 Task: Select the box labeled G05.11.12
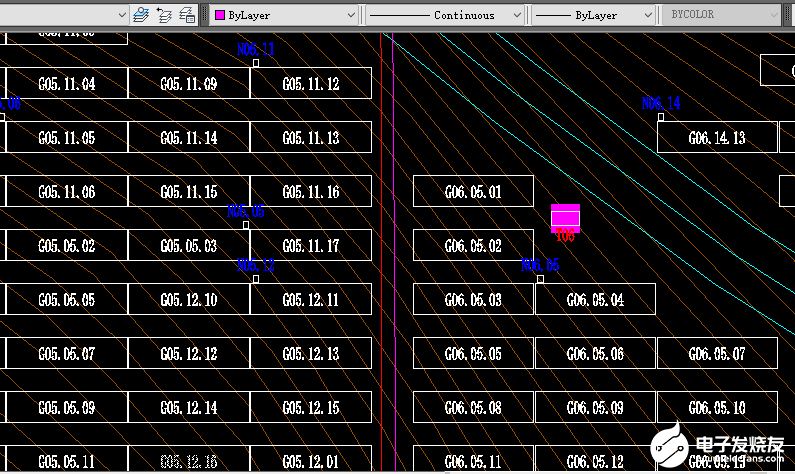pos(311,83)
